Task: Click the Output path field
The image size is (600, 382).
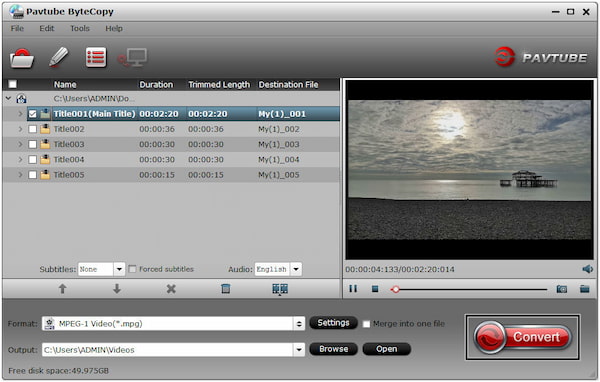Action: click(x=168, y=349)
